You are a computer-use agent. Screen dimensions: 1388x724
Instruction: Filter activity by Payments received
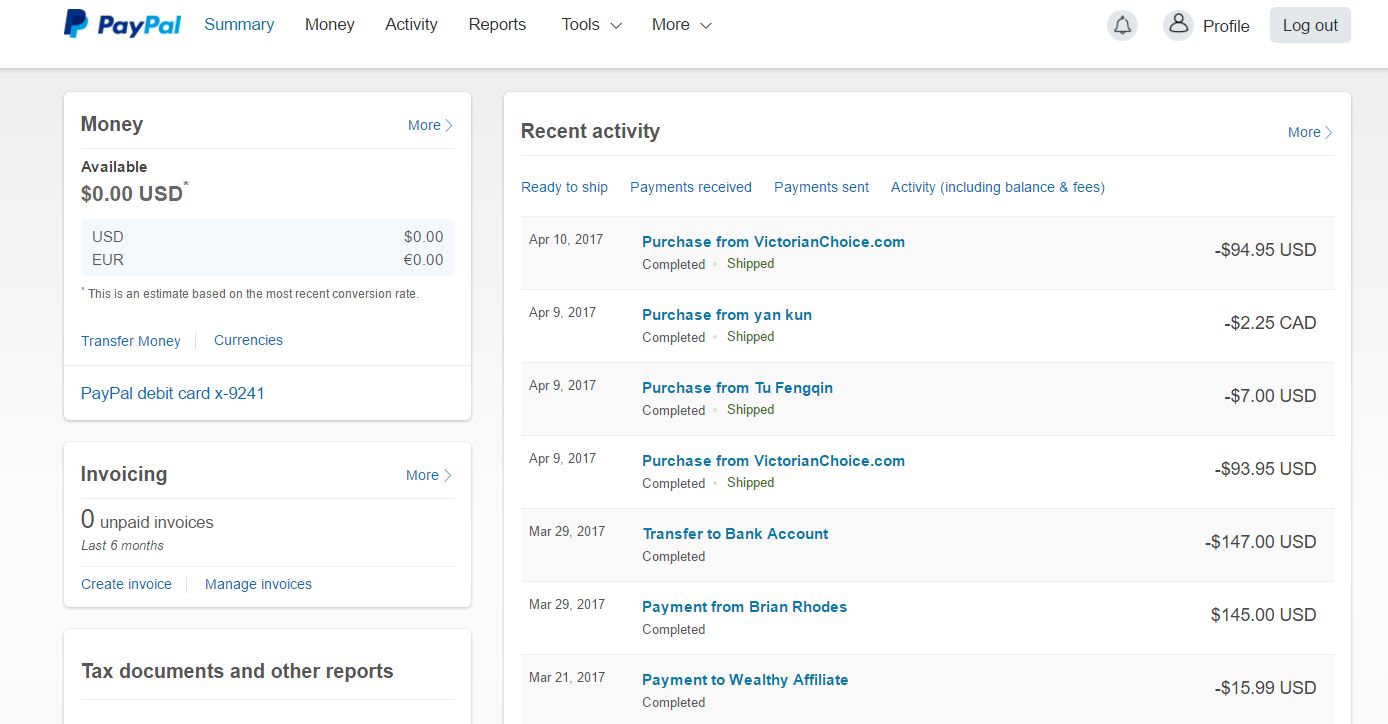(691, 187)
